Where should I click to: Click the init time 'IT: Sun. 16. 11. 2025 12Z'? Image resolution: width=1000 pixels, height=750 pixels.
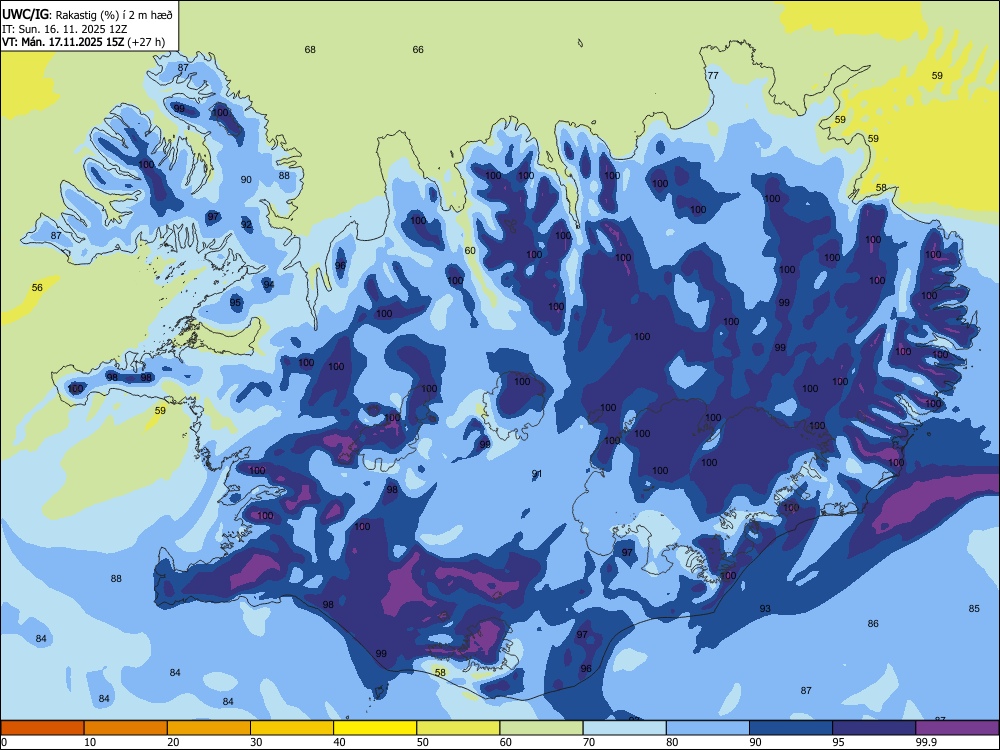click(x=65, y=29)
